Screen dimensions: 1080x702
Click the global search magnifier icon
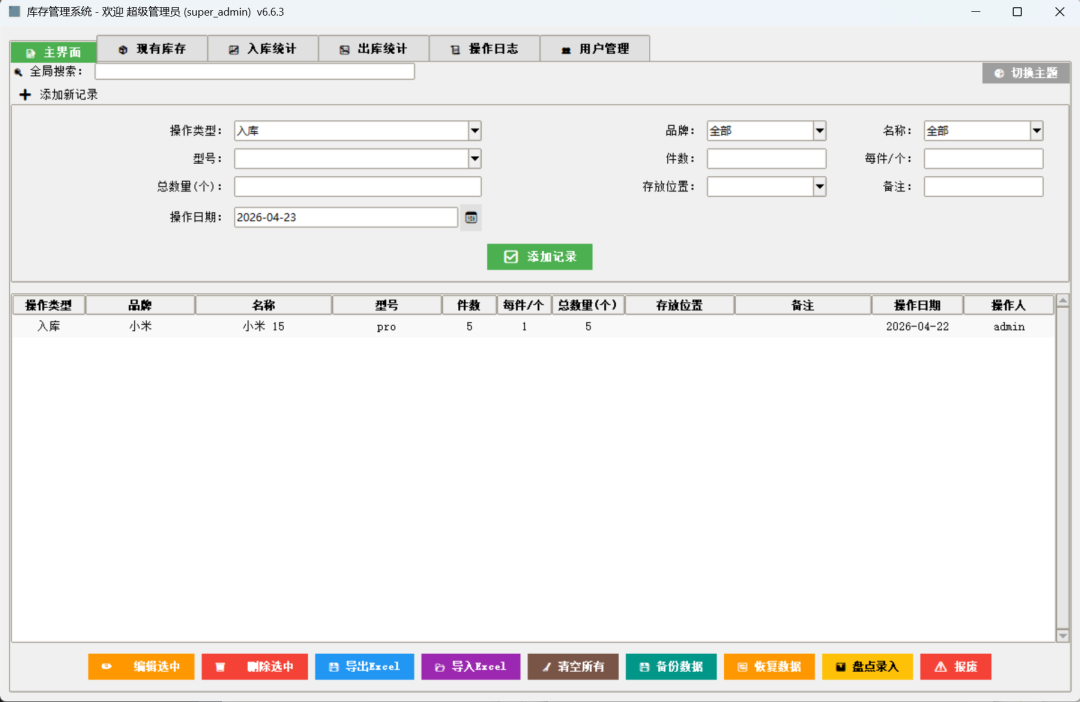18,72
